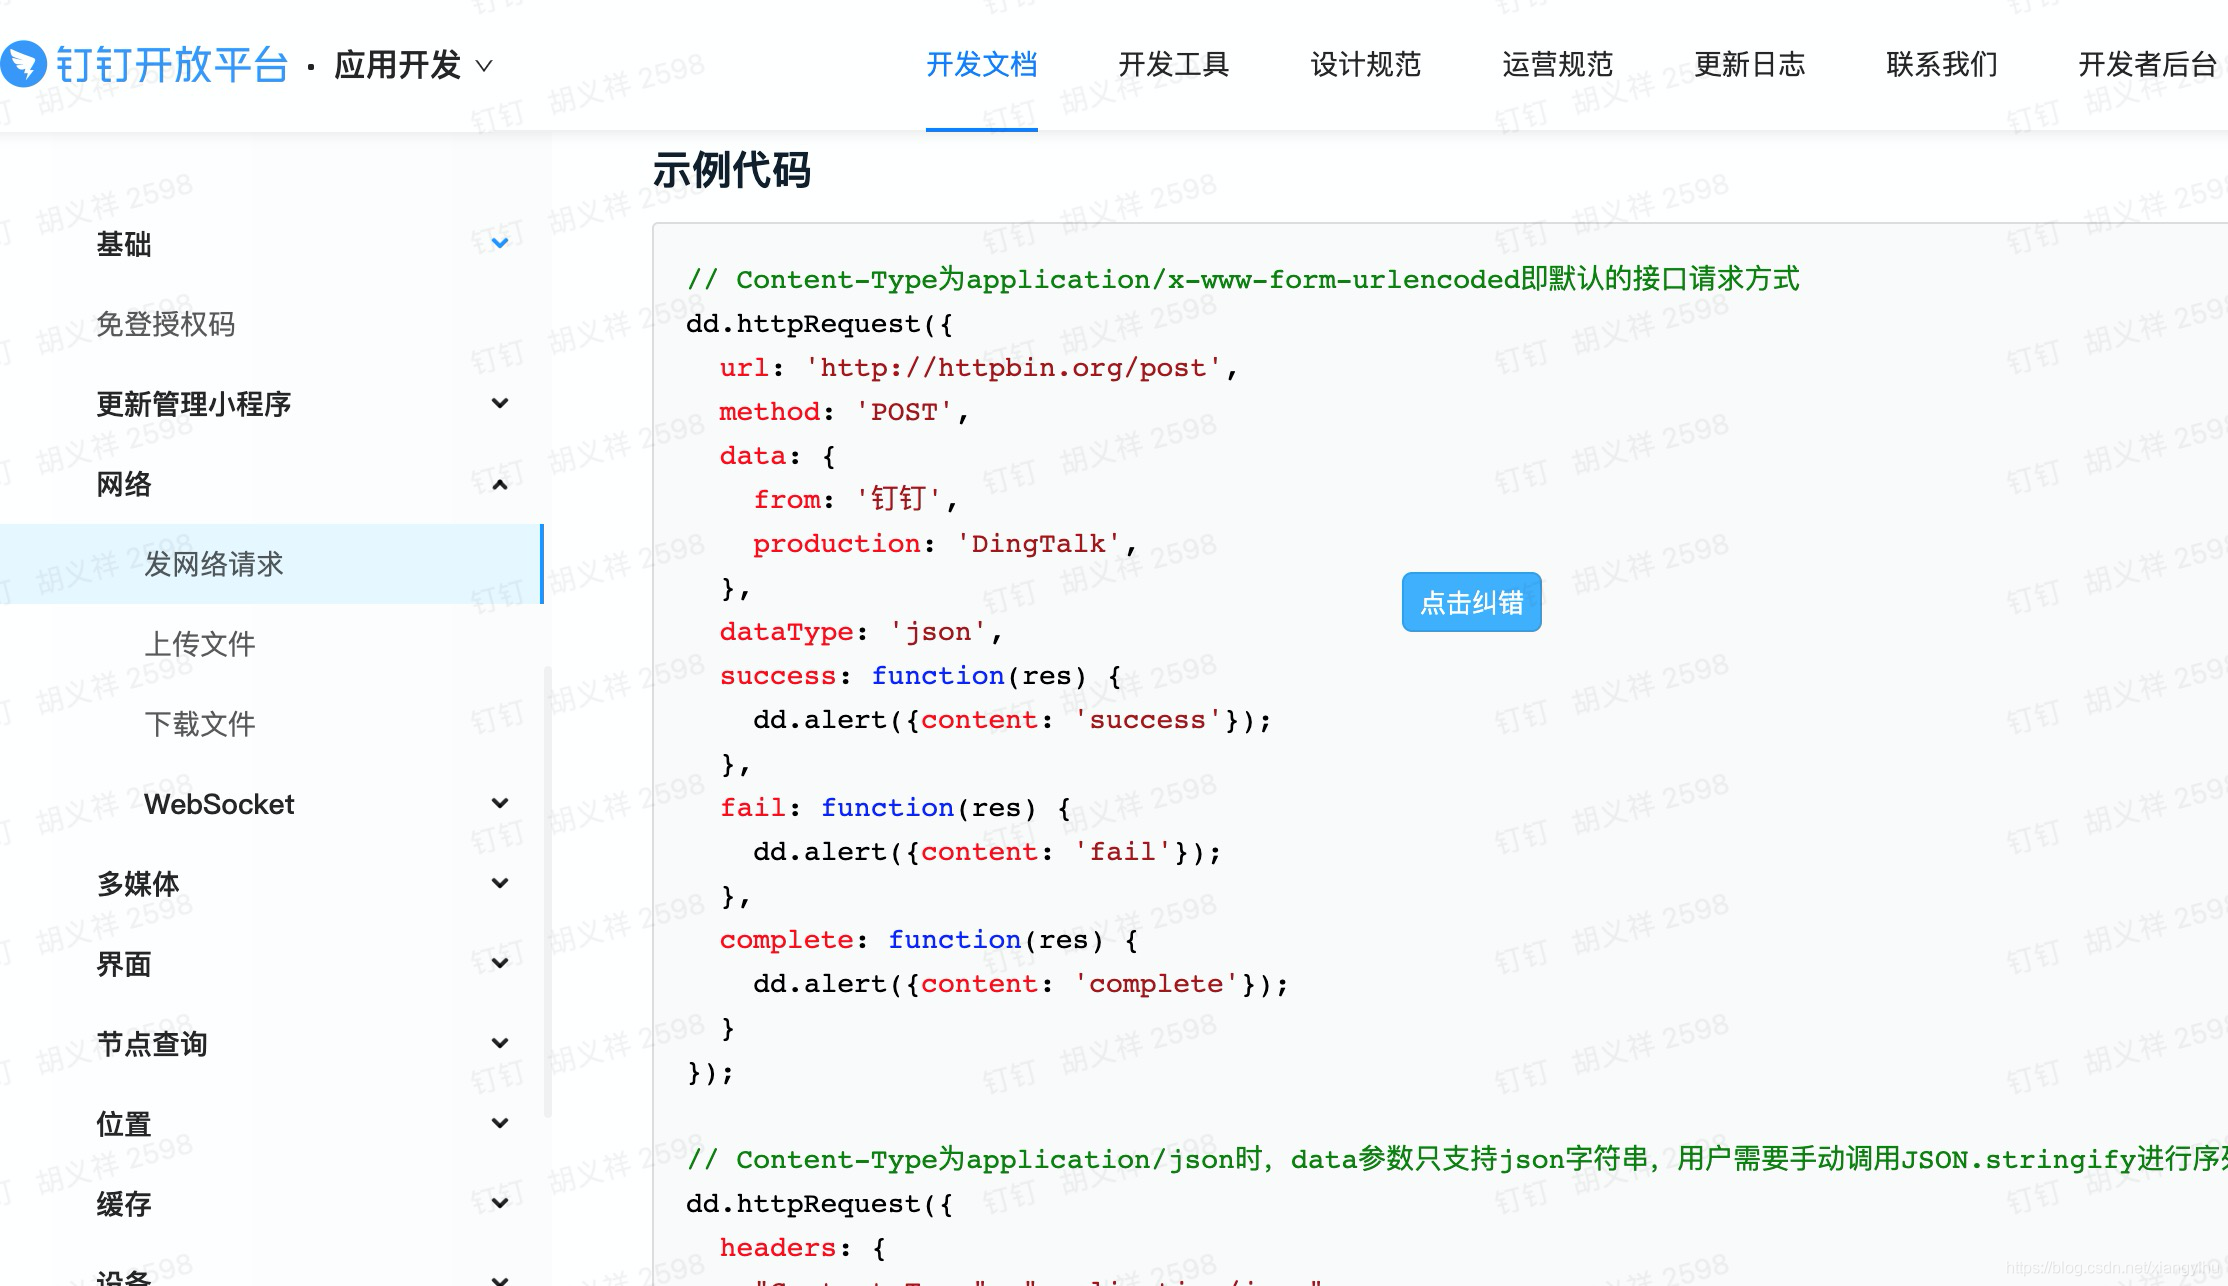Expand the 节点查询 section chevron
The image size is (2228, 1286).
(x=500, y=1043)
